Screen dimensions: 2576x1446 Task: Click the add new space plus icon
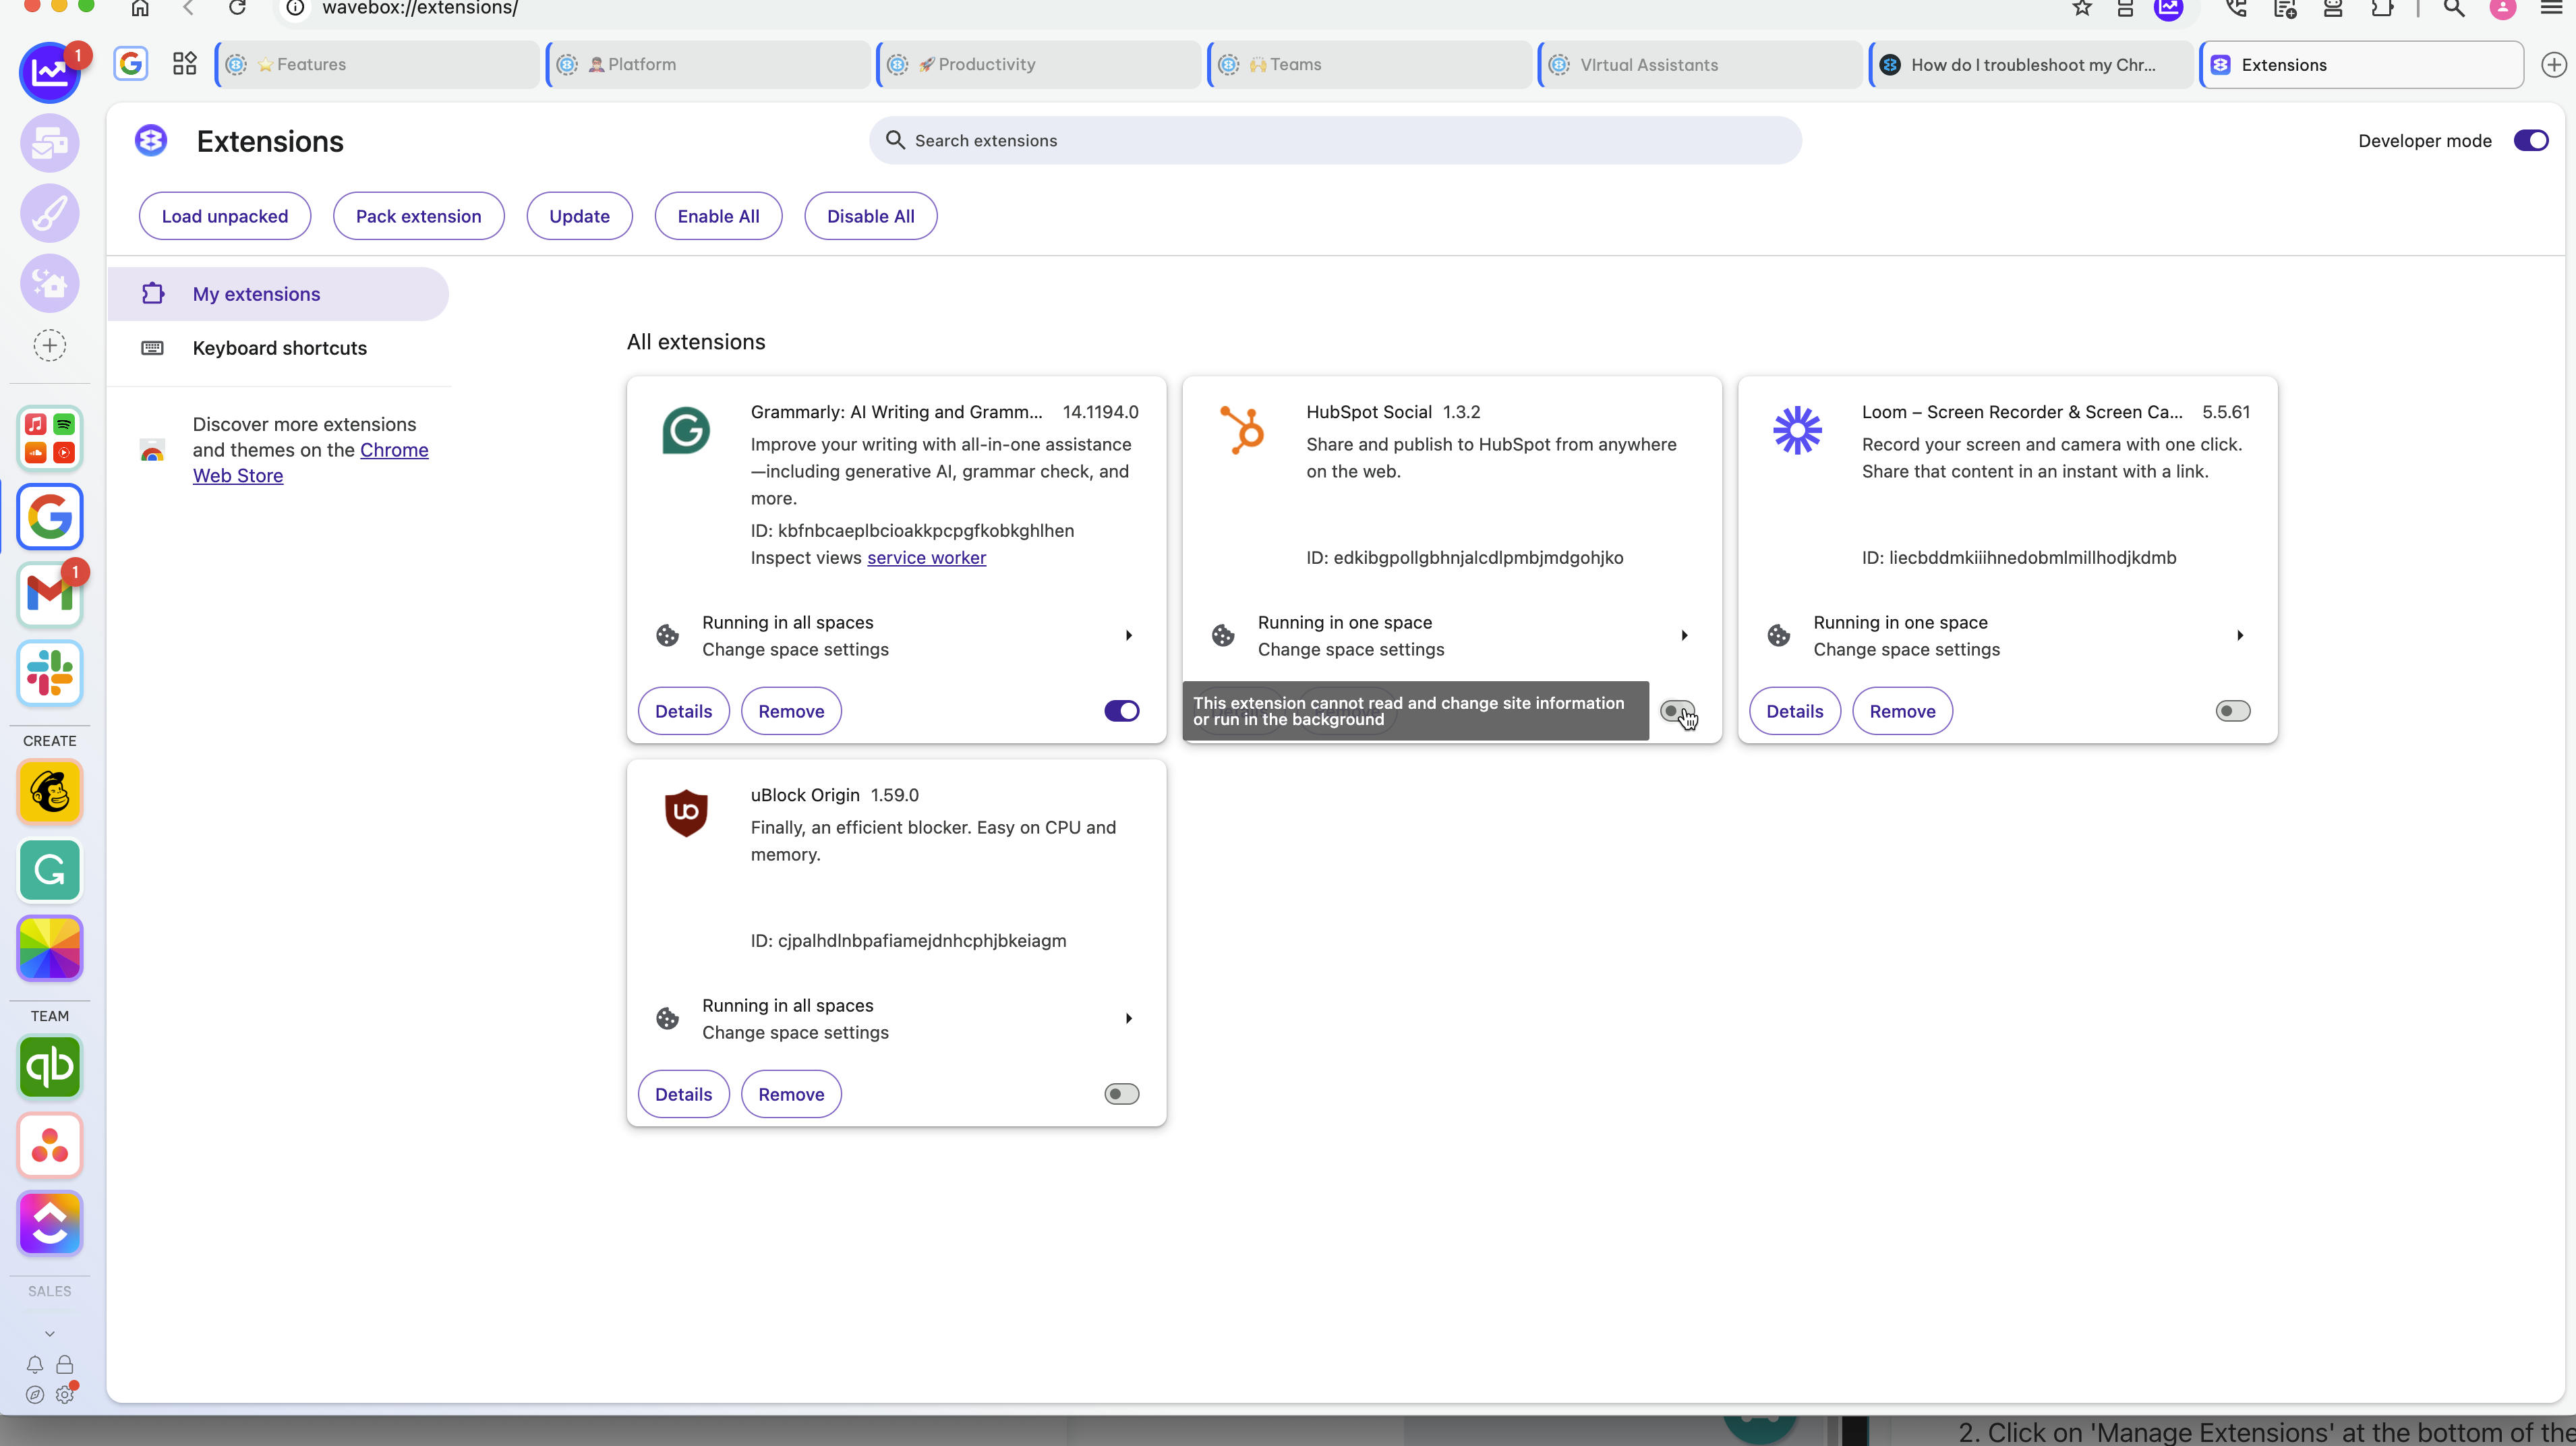(x=49, y=346)
